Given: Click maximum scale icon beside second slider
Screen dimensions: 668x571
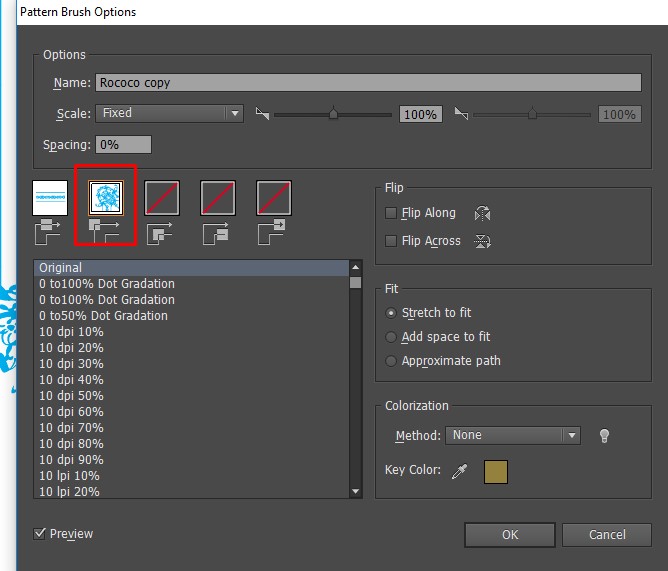Looking at the screenshot, I should point(461,114).
